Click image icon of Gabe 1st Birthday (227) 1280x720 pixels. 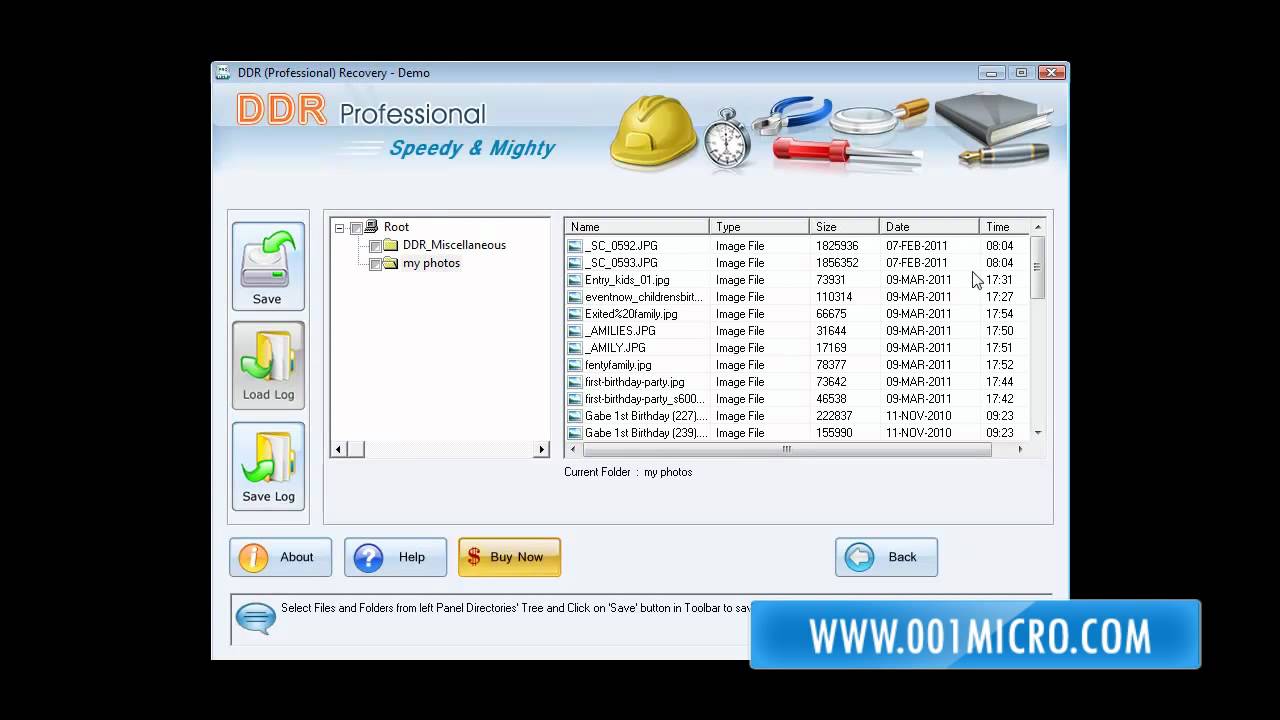click(574, 416)
